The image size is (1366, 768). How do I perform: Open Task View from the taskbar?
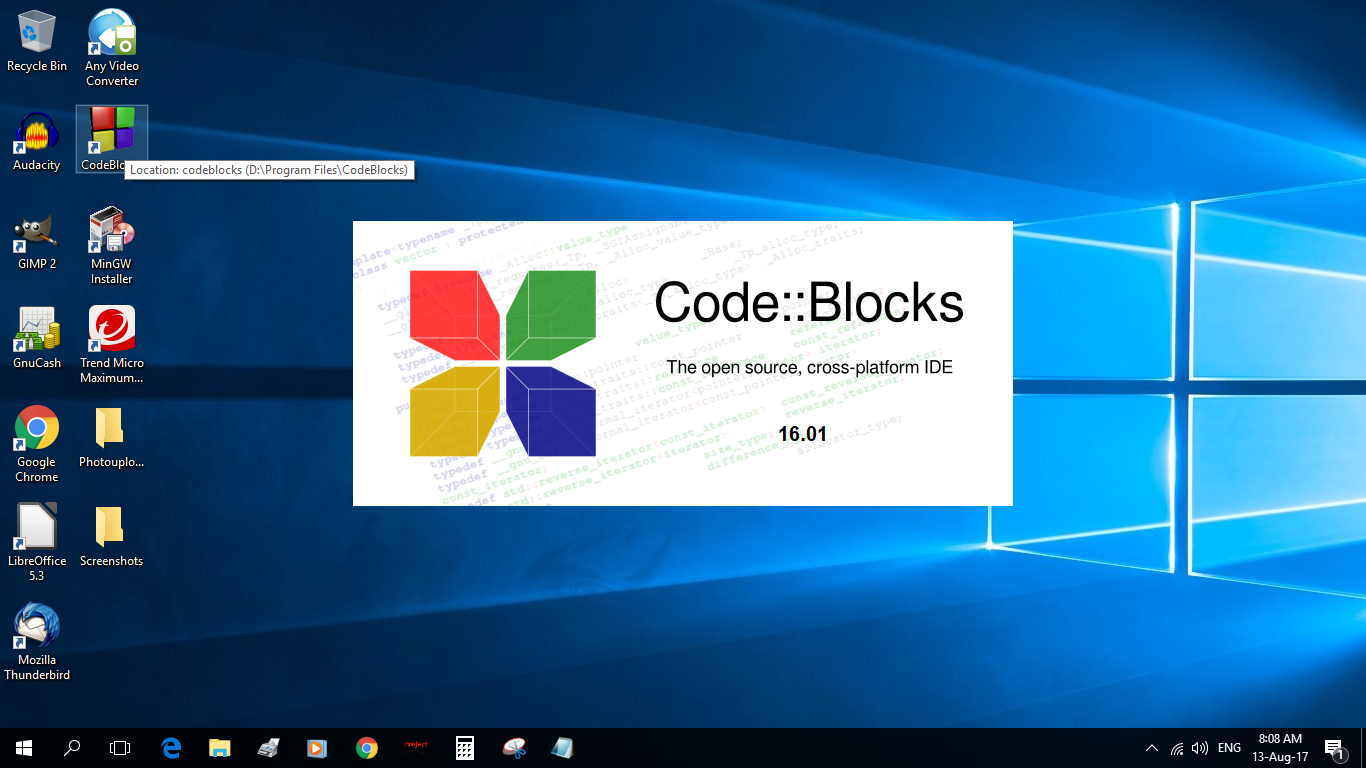click(x=120, y=748)
